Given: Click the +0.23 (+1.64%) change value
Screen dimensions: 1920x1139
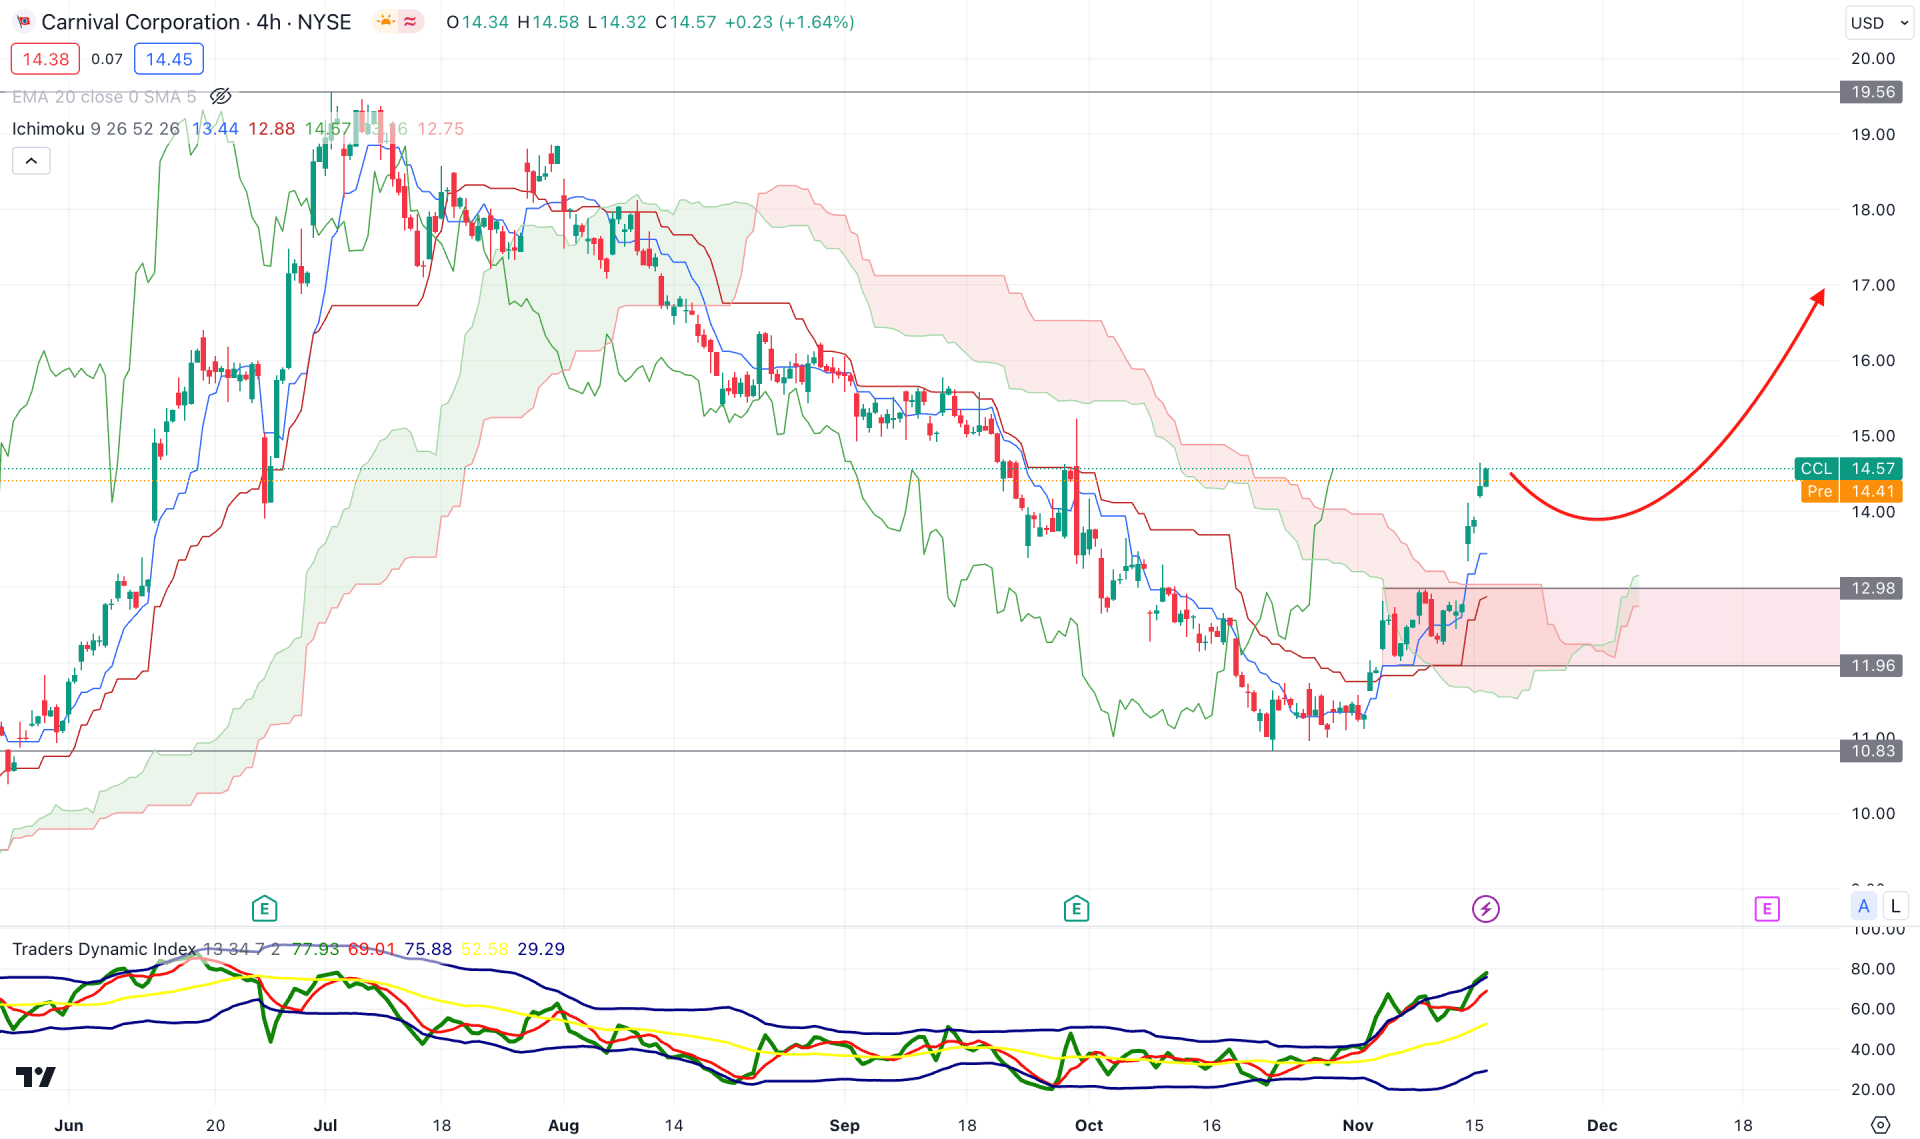Looking at the screenshot, I should [x=790, y=22].
